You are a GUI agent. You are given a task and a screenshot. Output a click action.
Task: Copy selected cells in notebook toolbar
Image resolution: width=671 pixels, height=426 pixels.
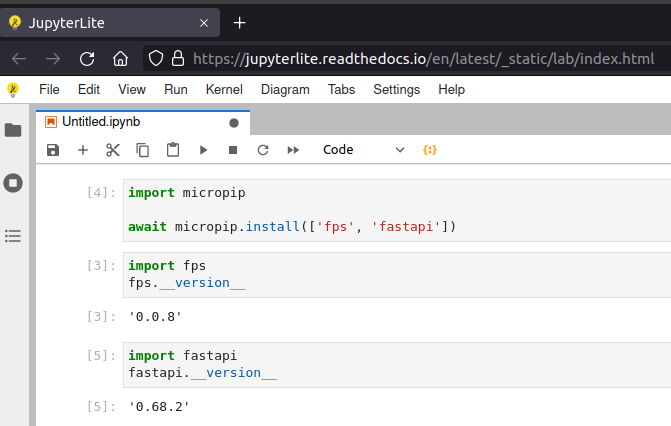[143, 150]
